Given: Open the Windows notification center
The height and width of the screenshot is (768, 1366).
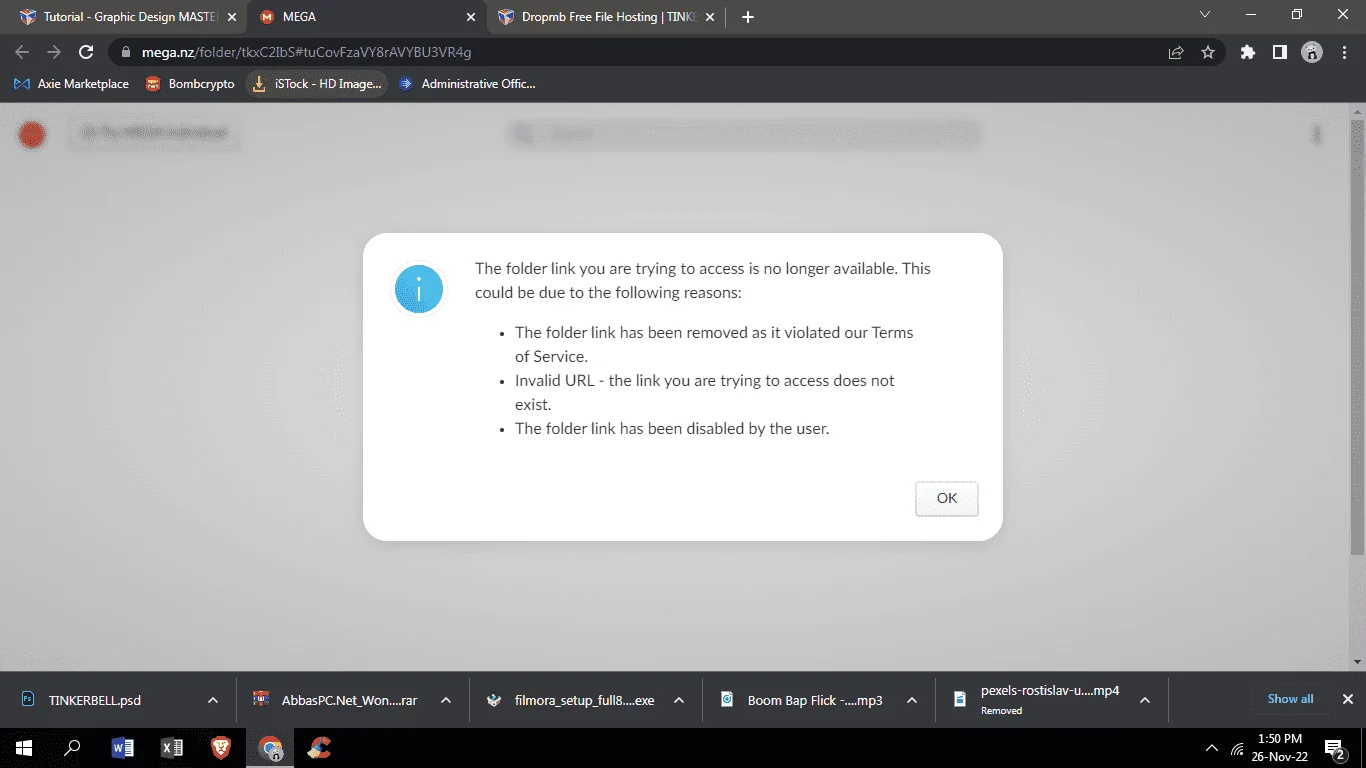Looking at the screenshot, I should click(1334, 748).
